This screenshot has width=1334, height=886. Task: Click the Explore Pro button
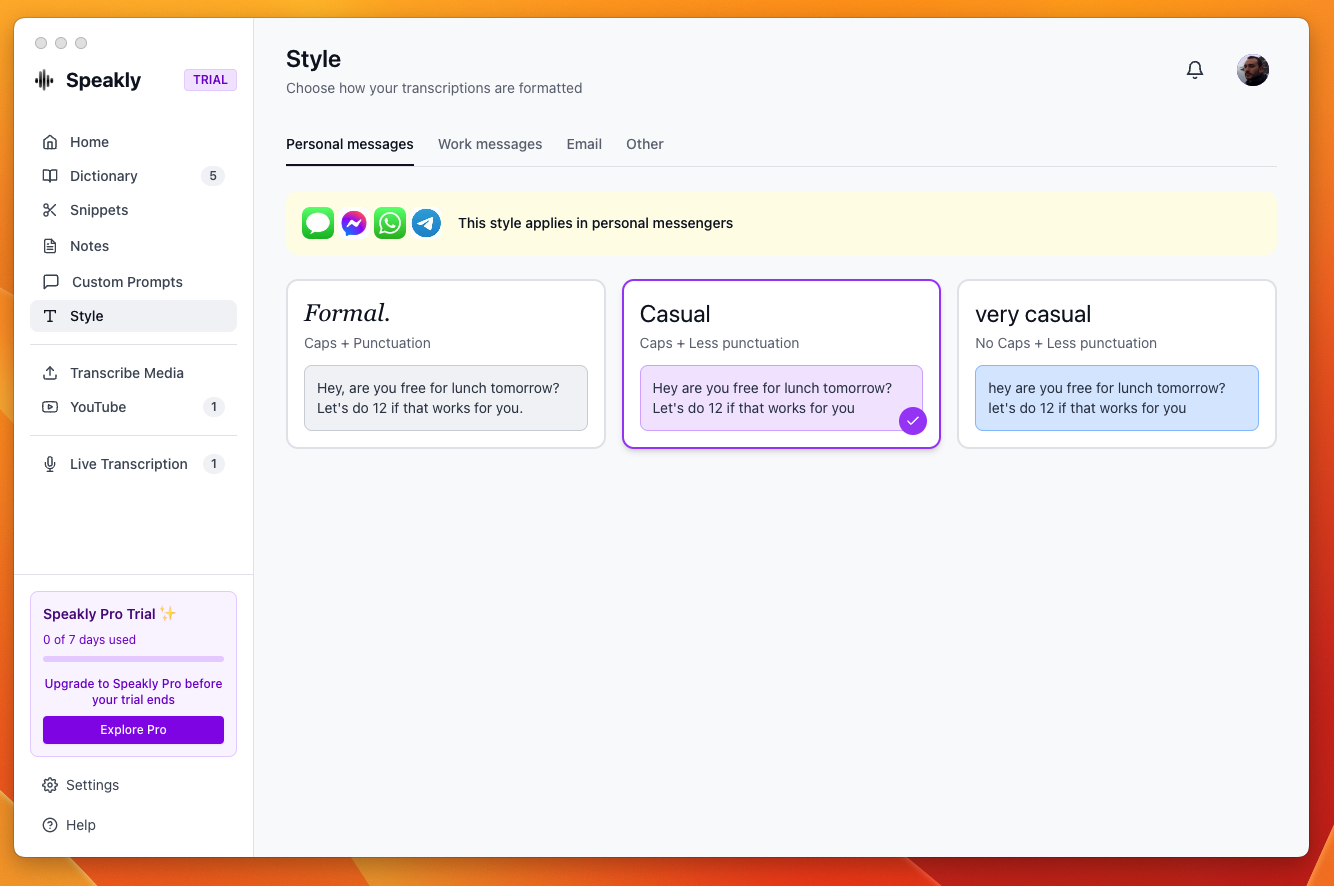[x=133, y=730]
